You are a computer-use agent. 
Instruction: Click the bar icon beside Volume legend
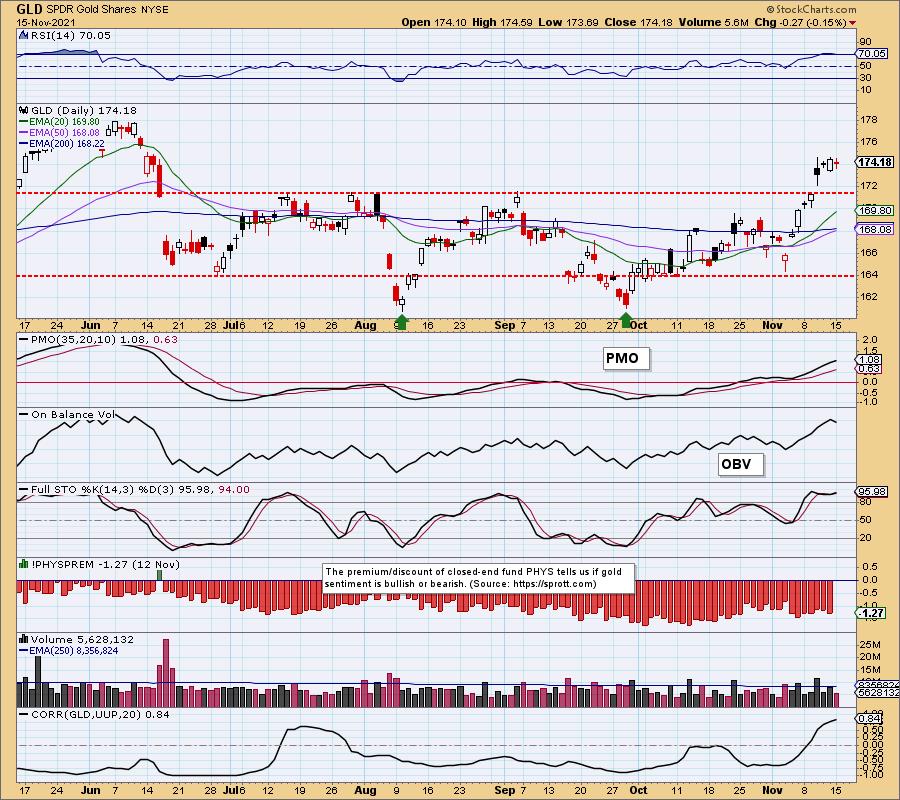coord(24,639)
